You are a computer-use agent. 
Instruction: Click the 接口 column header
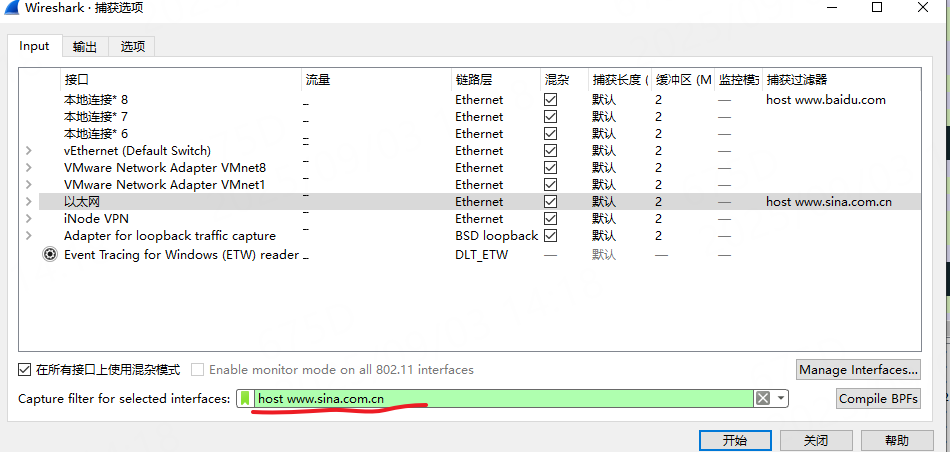pyautogui.click(x=182, y=79)
